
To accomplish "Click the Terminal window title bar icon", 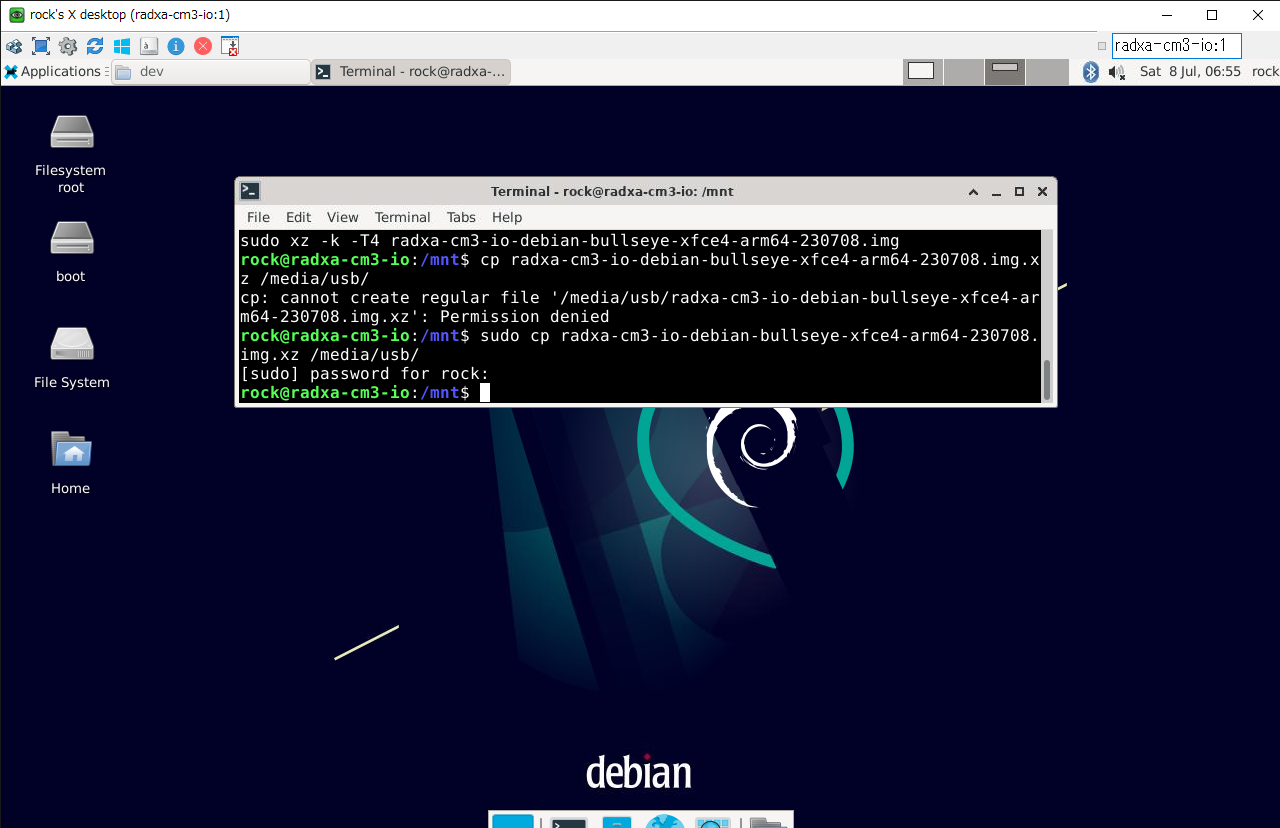I will click(250, 191).
